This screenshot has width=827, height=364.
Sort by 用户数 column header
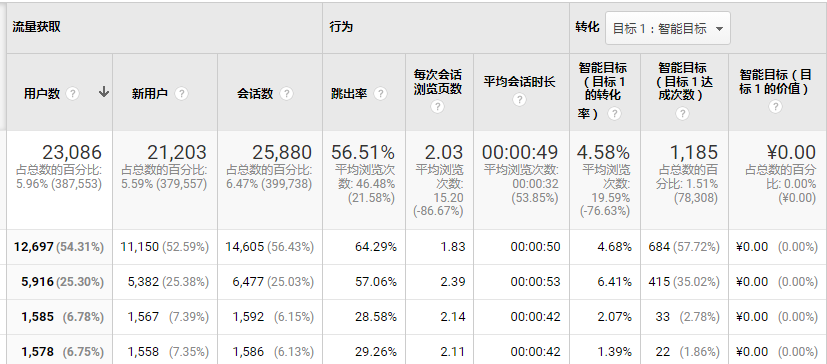(42, 94)
